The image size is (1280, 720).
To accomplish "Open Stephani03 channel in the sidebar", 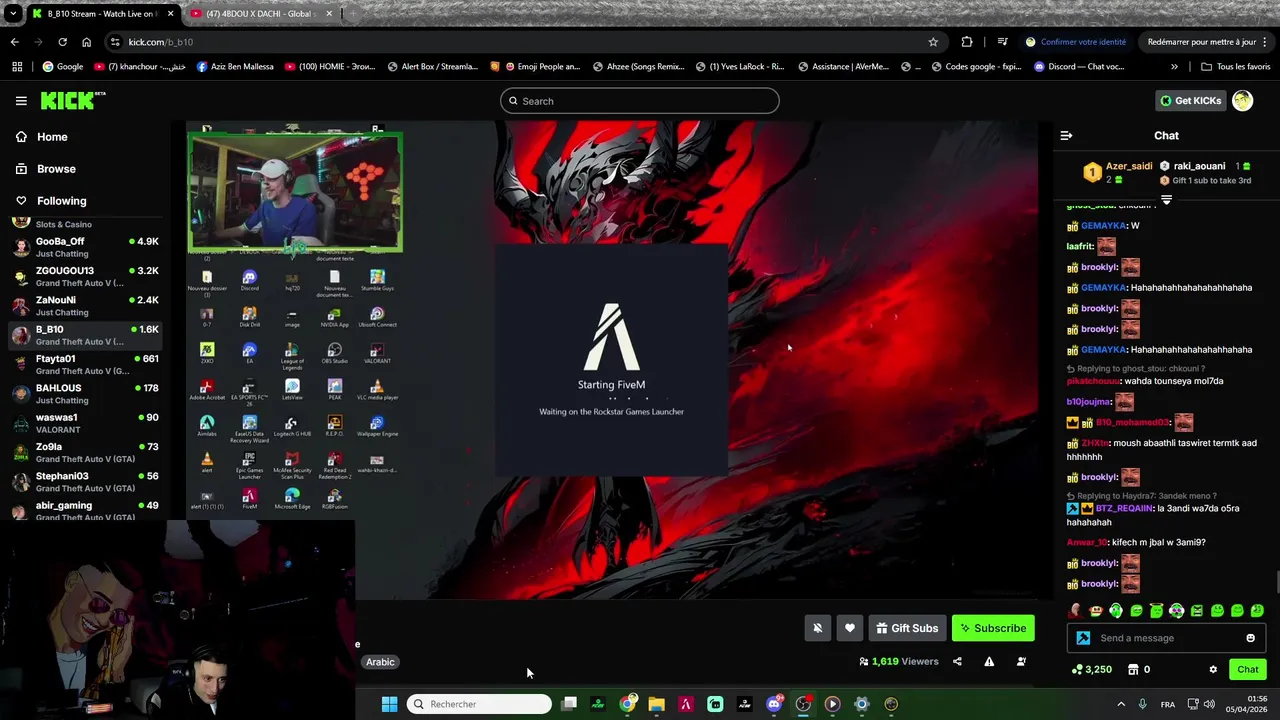I will (x=86, y=481).
